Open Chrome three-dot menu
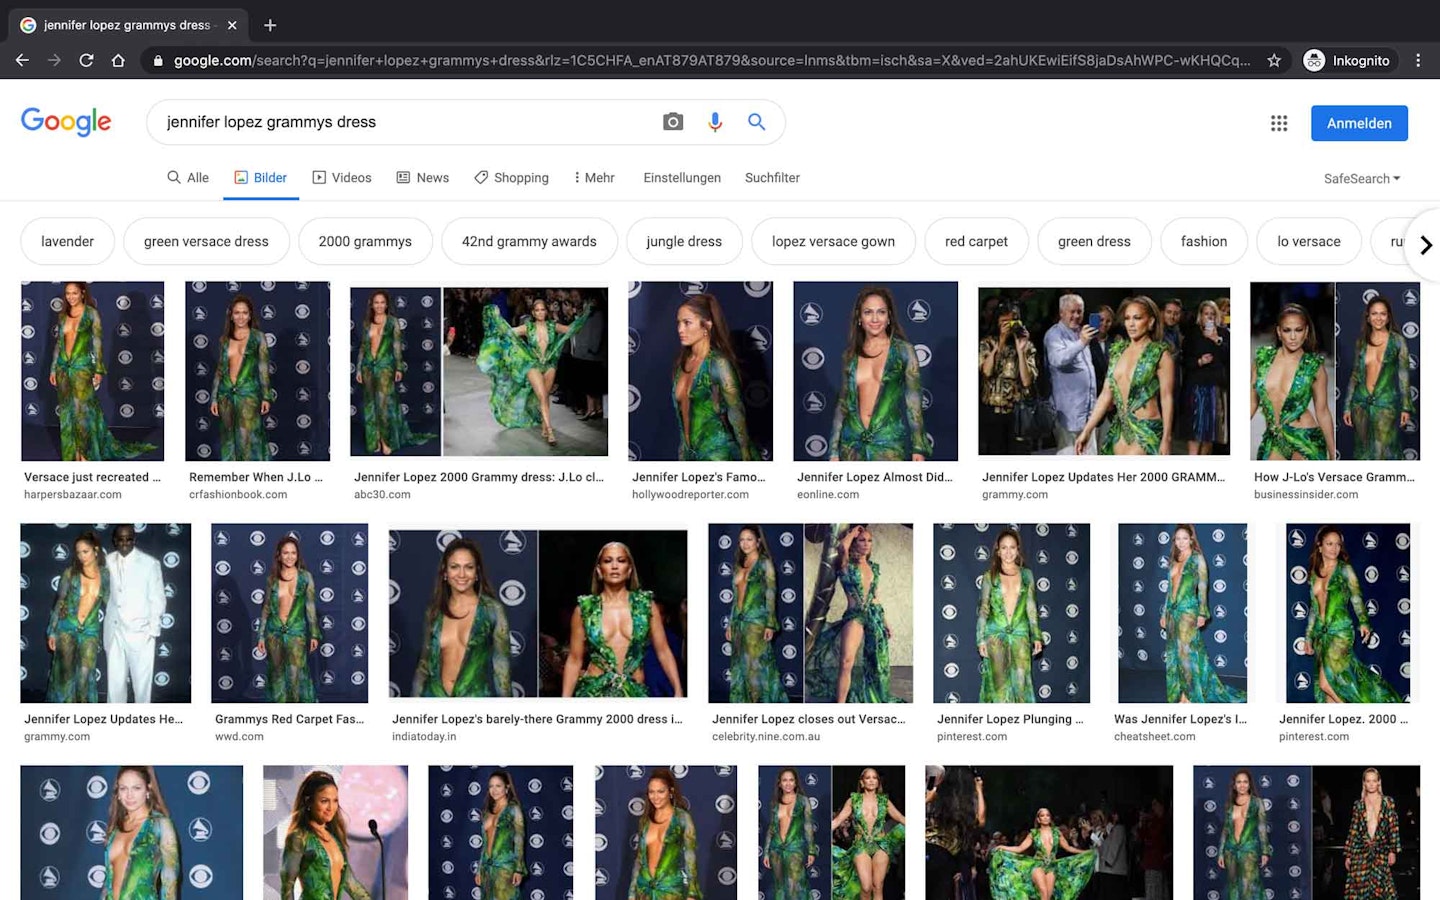This screenshot has width=1440, height=900. tap(1418, 60)
